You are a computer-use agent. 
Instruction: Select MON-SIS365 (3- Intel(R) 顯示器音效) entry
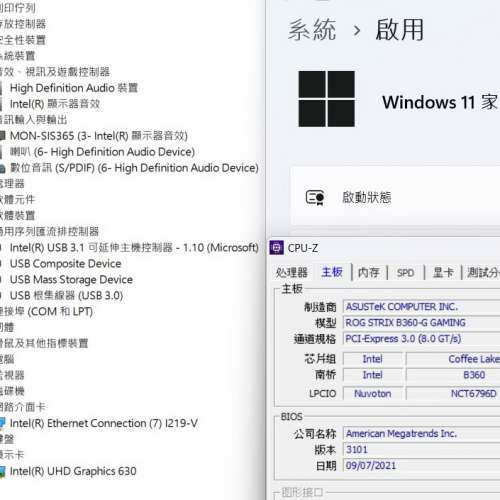click(99, 136)
